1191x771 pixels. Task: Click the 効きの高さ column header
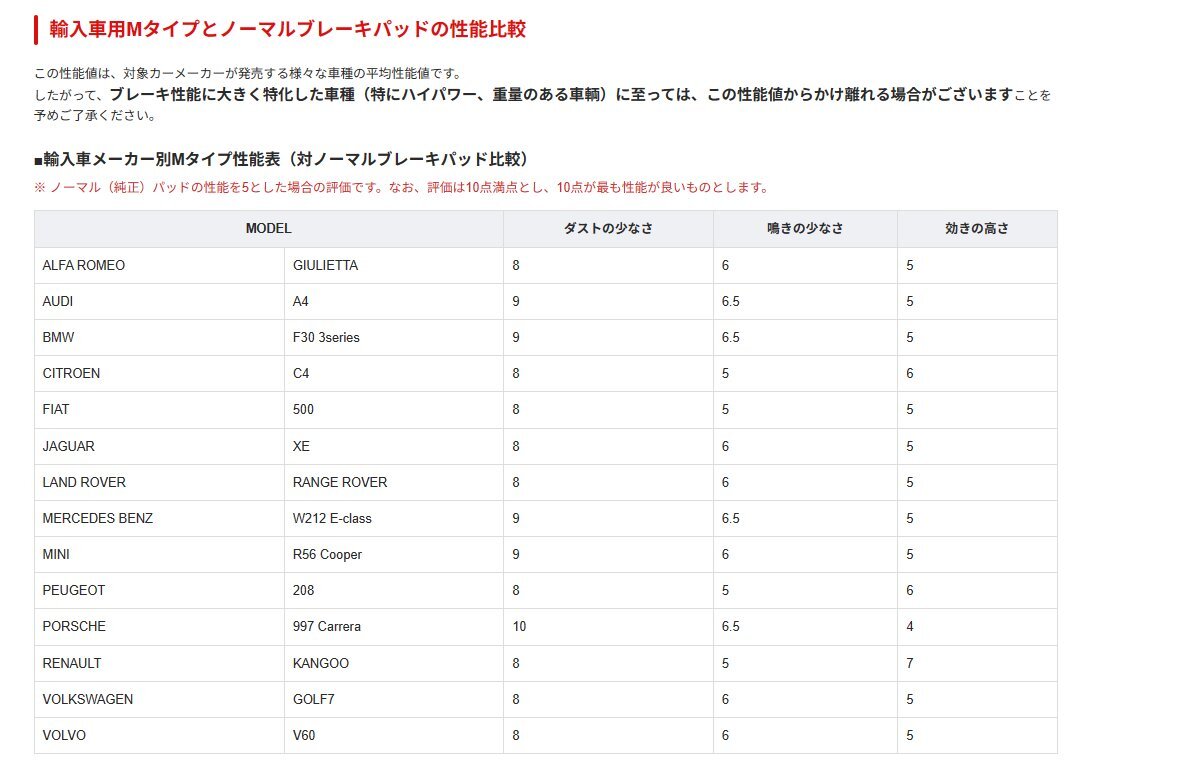tap(976, 229)
